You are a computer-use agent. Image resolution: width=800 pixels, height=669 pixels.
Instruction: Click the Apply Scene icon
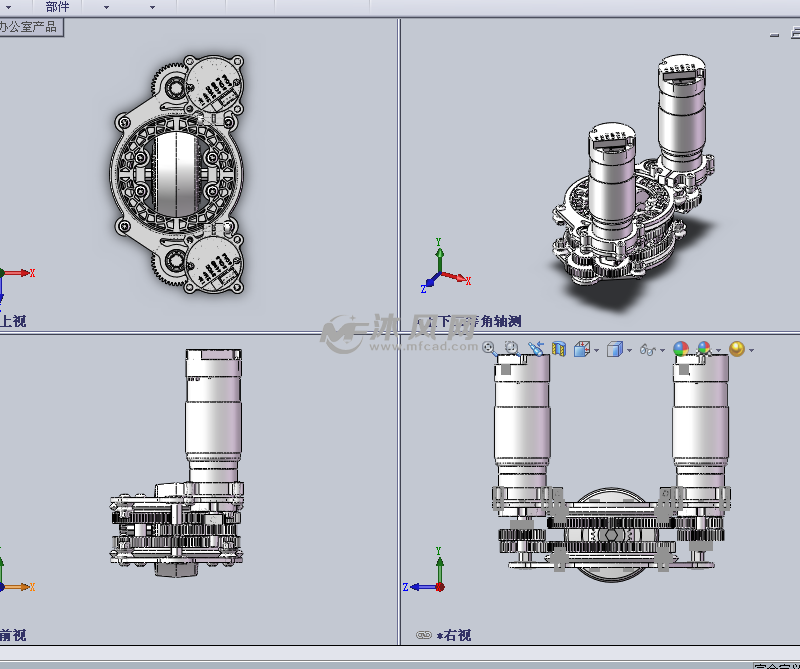coord(705,349)
